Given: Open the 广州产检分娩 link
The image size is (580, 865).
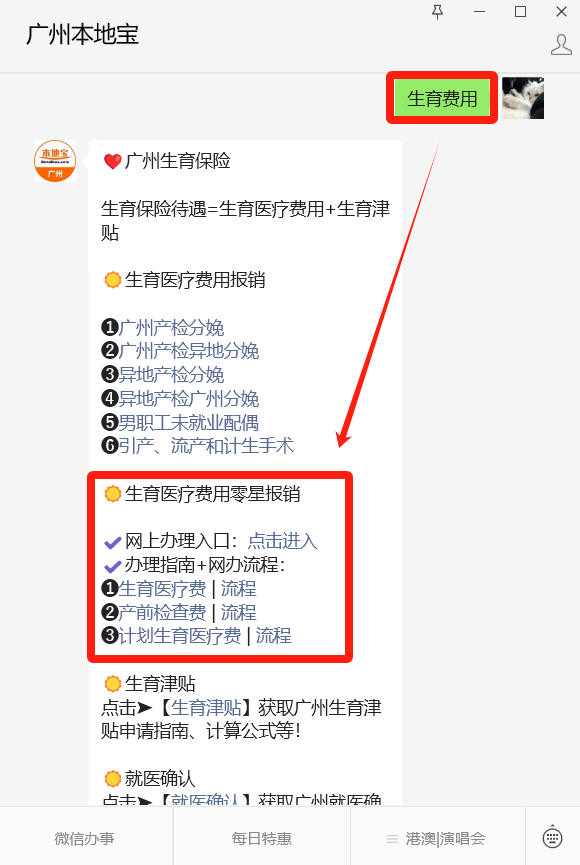Looking at the screenshot, I should pyautogui.click(x=171, y=328).
